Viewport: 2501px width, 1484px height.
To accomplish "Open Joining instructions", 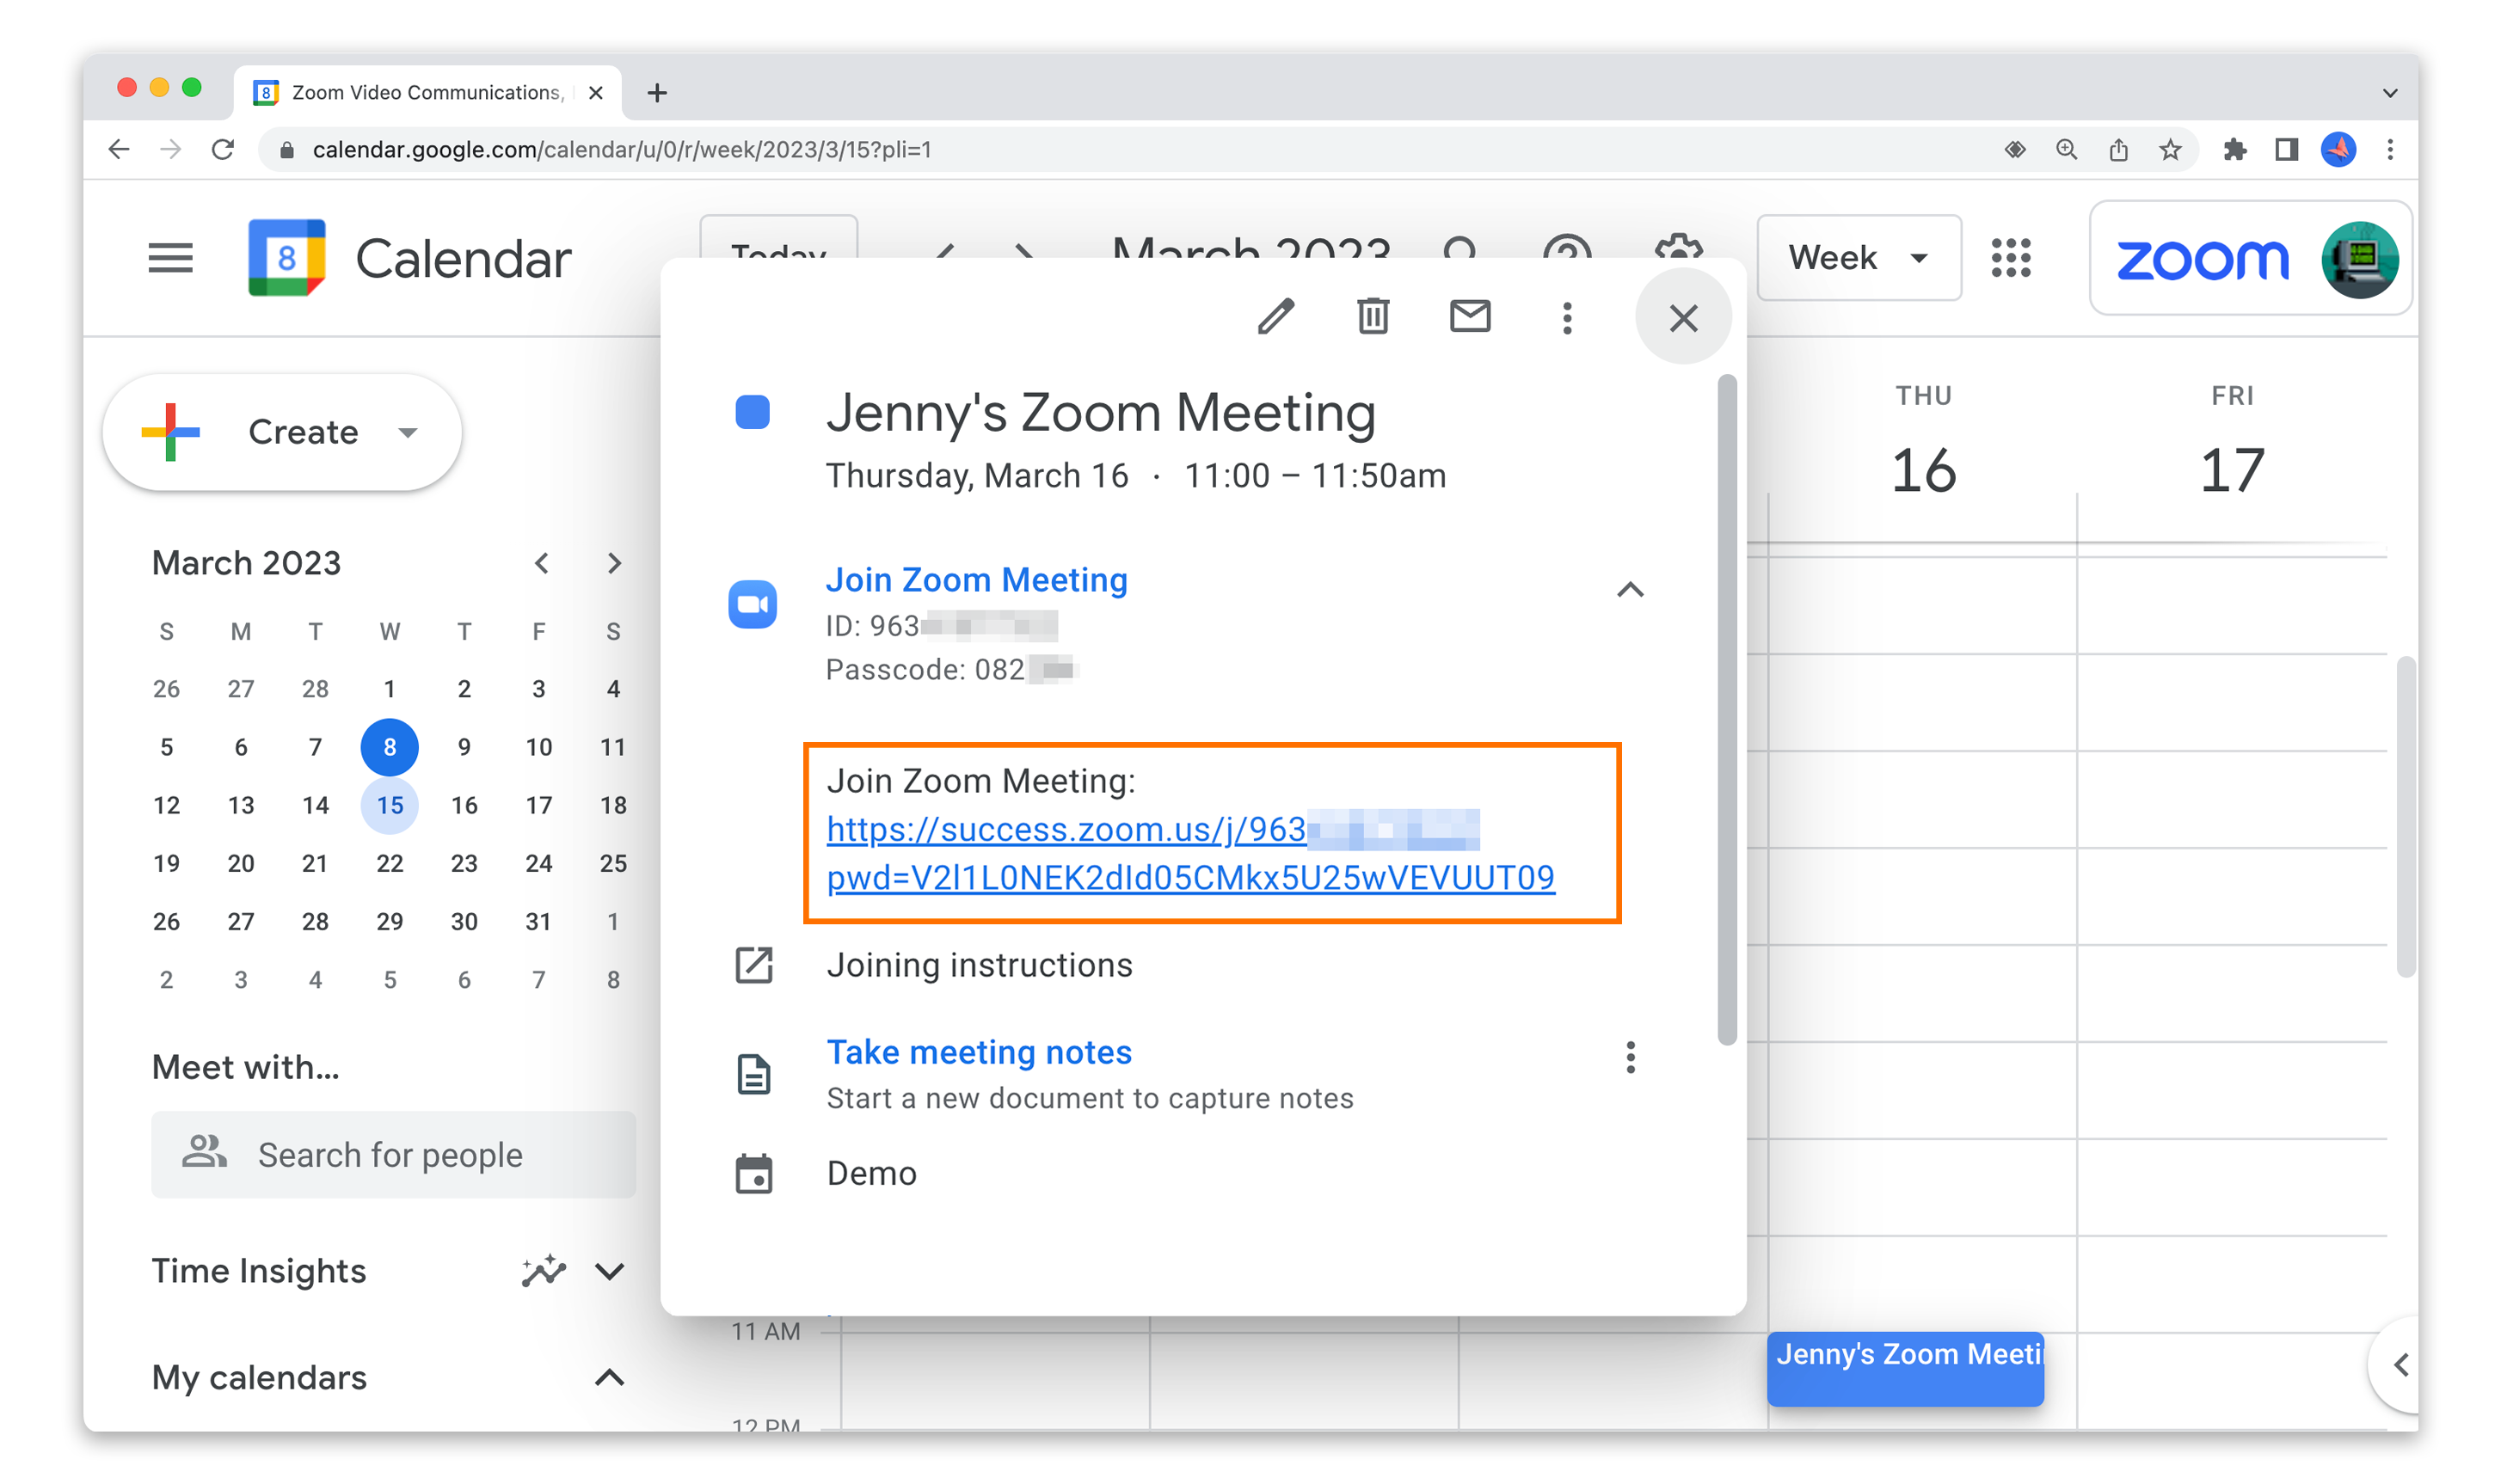I will pos(978,965).
